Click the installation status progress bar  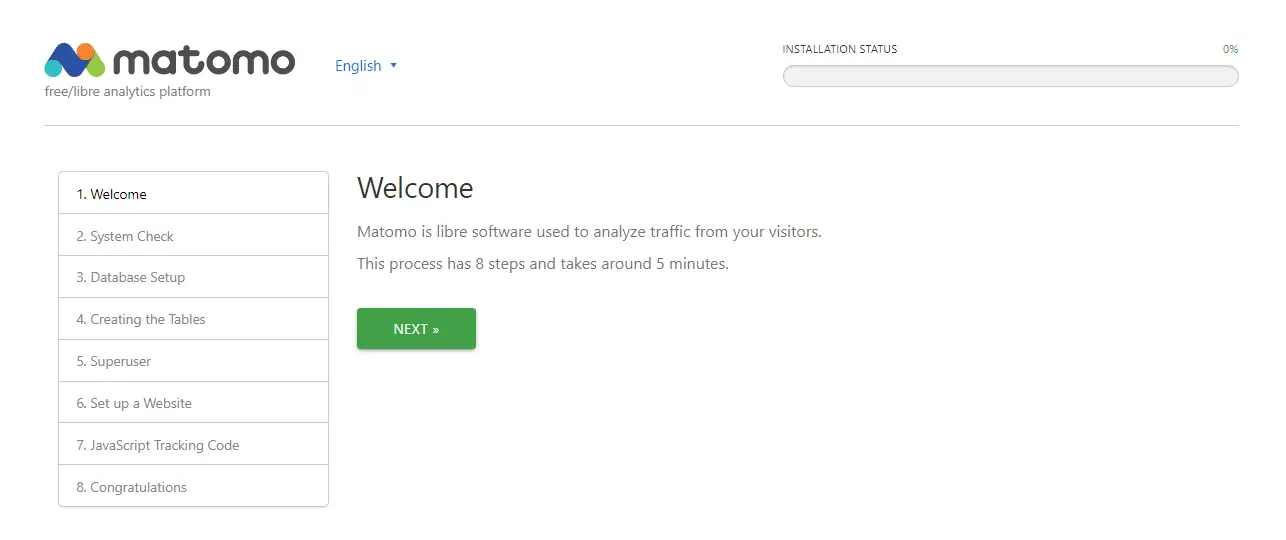pyautogui.click(x=1010, y=76)
